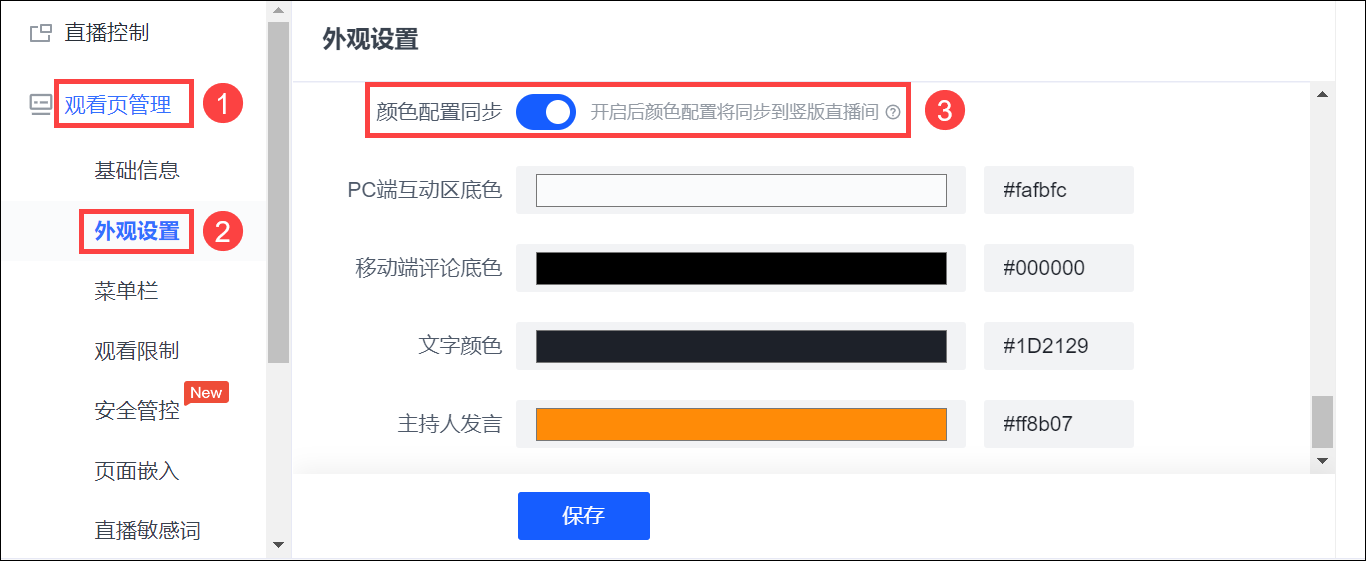
Task: Click the #fafbfc hex input field
Action: (1059, 190)
